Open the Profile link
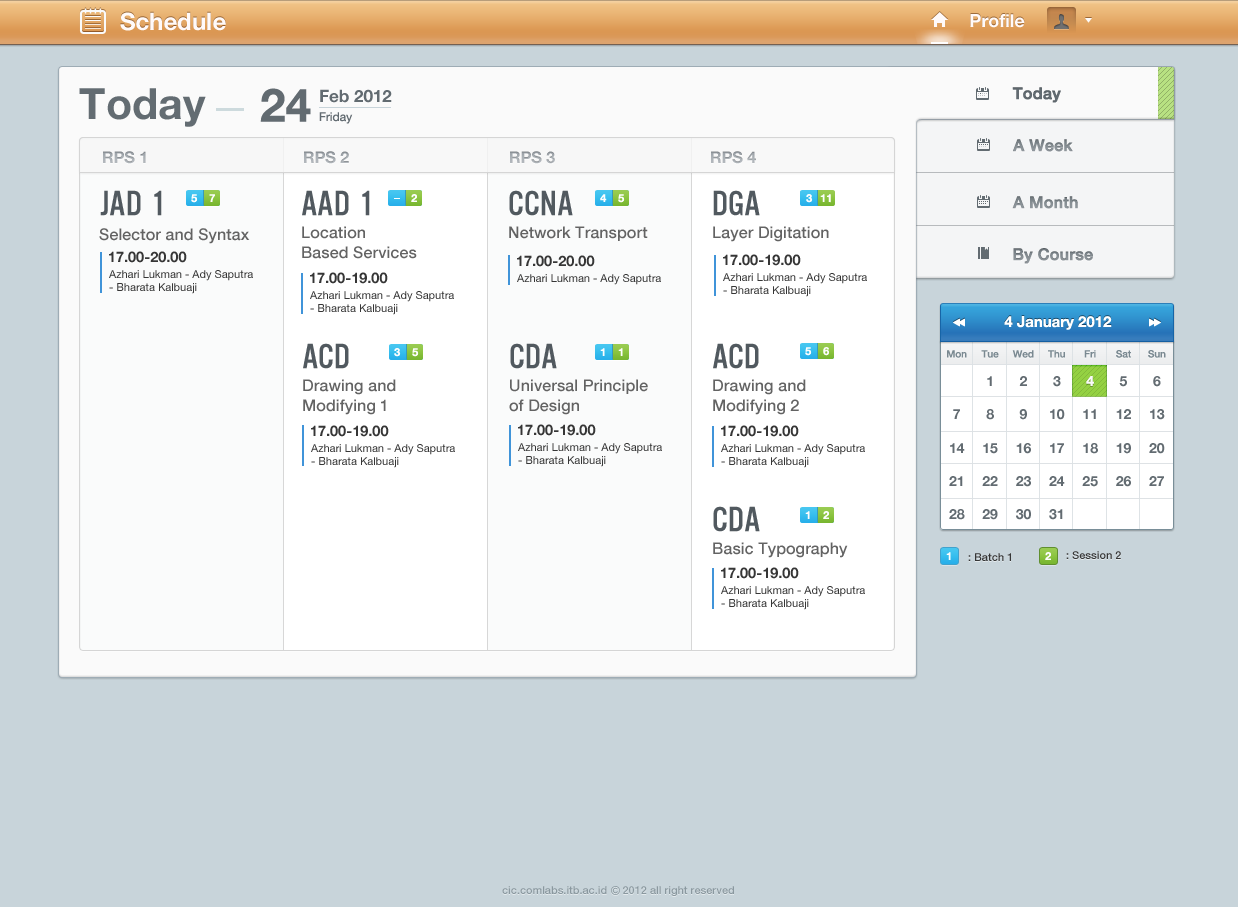The height and width of the screenshot is (907, 1238). click(996, 21)
